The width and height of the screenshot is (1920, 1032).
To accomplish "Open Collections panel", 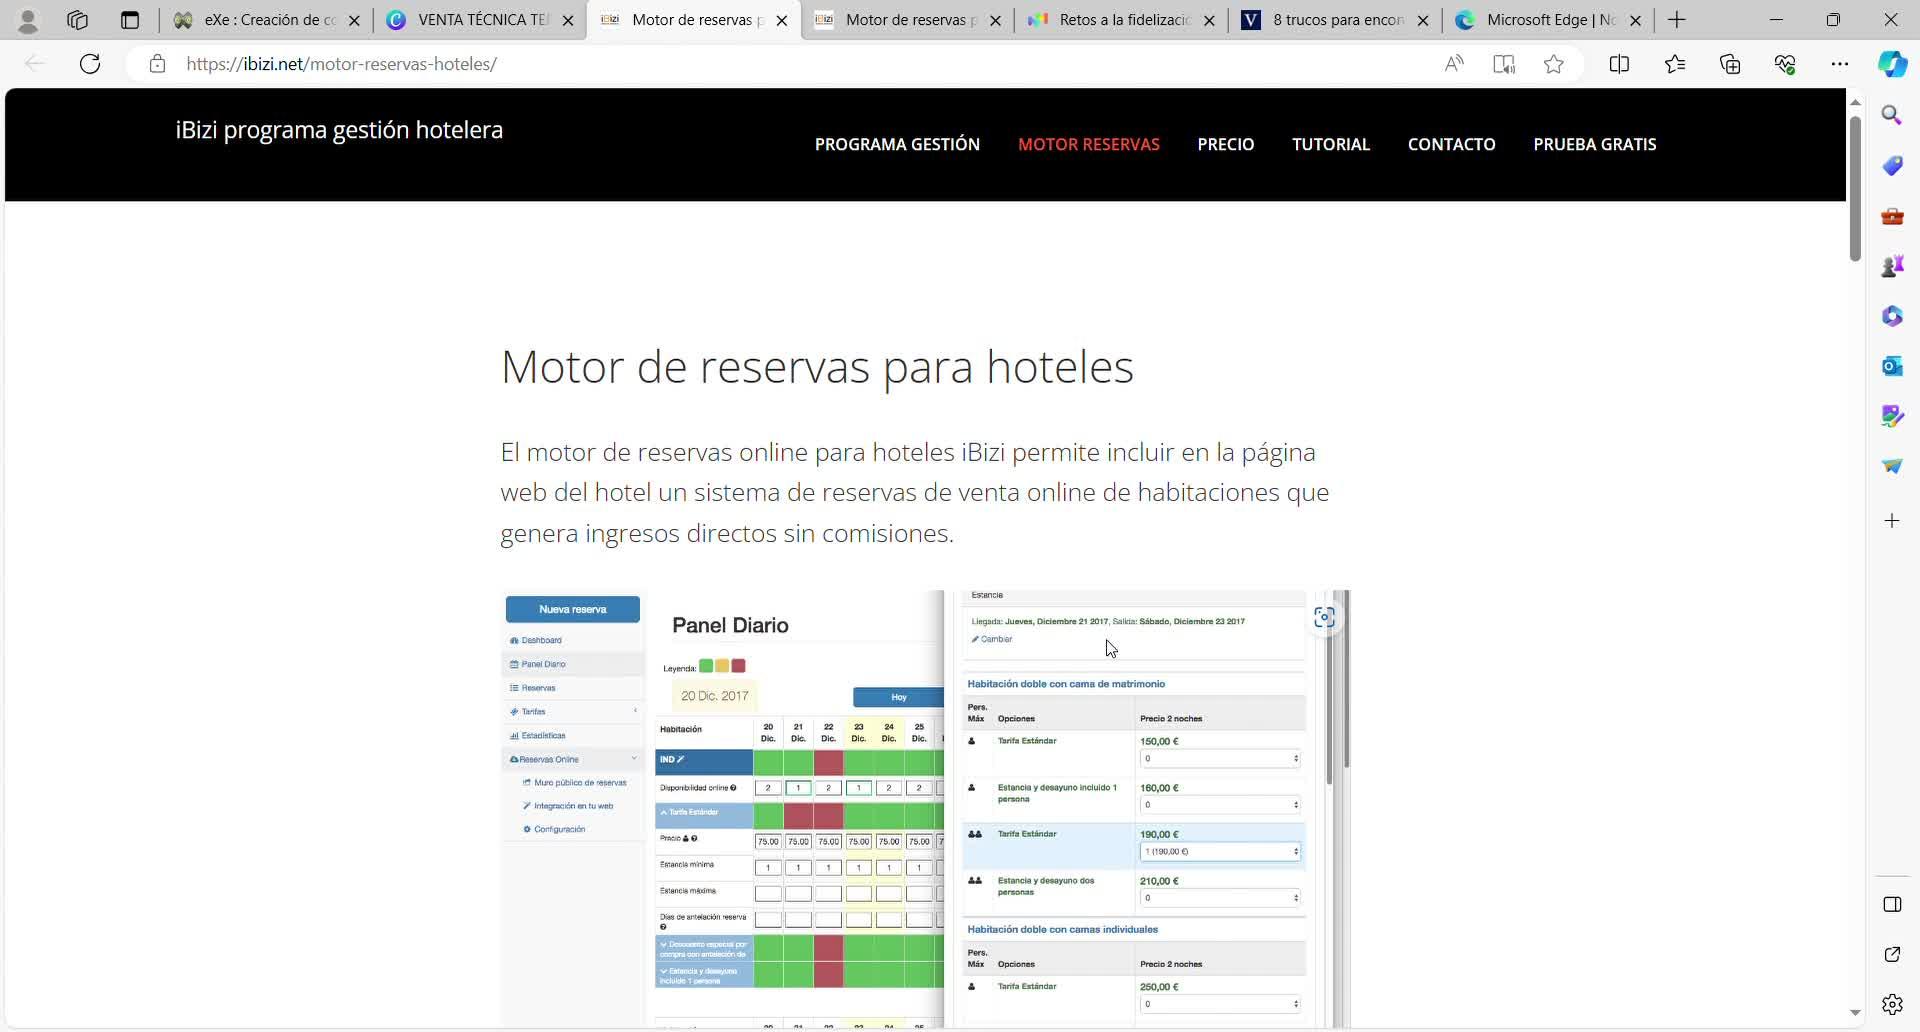I will pyautogui.click(x=1730, y=64).
